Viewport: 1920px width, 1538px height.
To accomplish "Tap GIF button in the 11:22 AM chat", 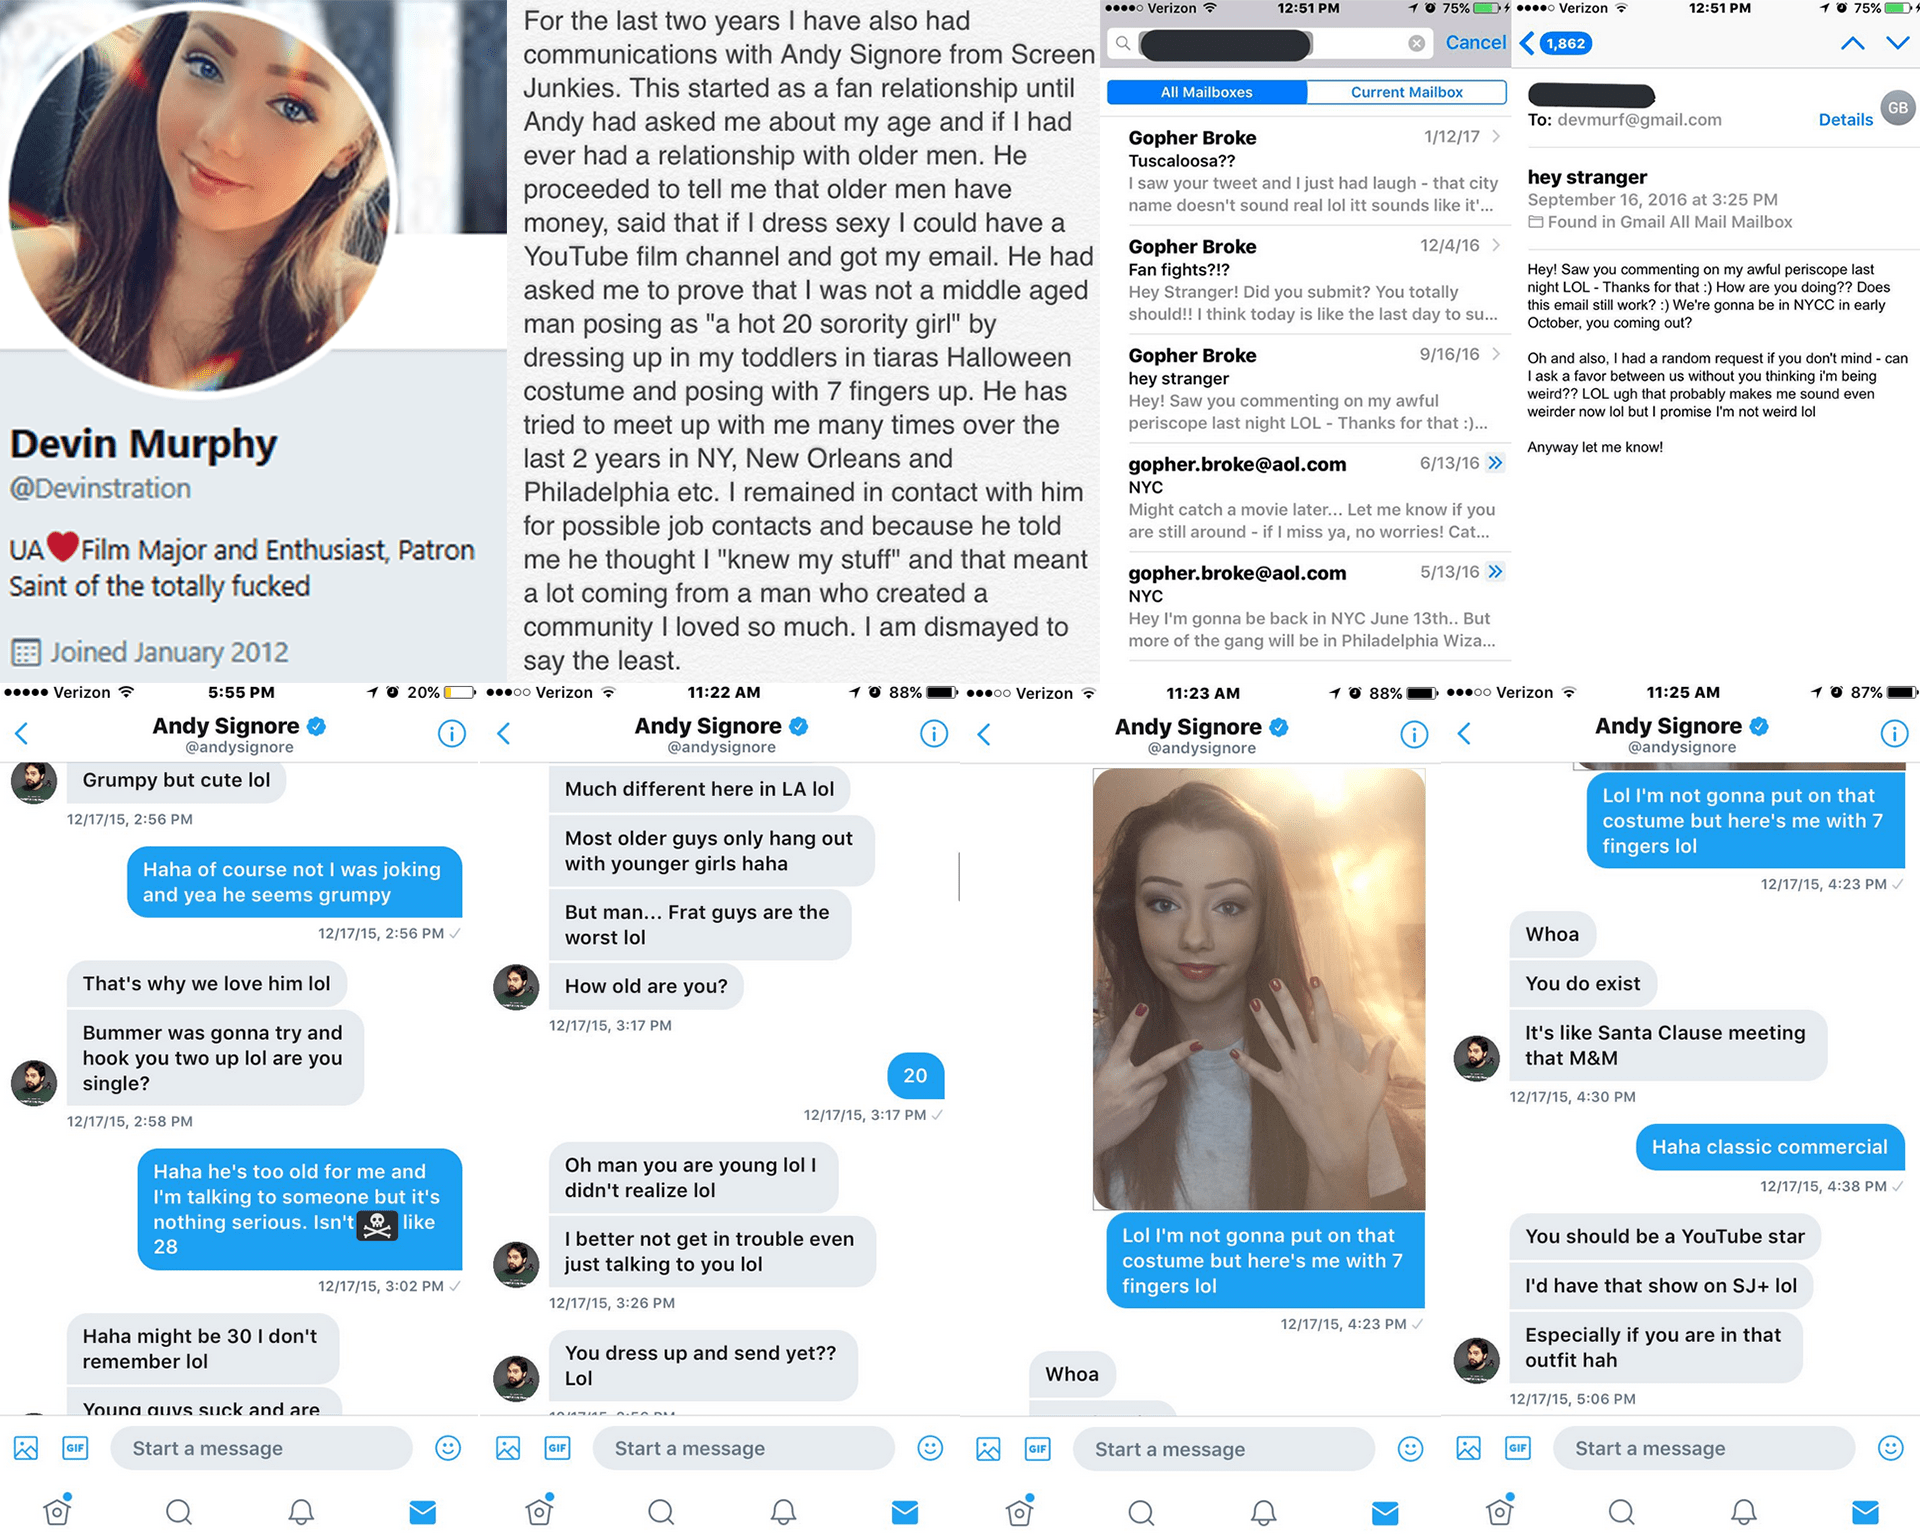I will point(557,1448).
